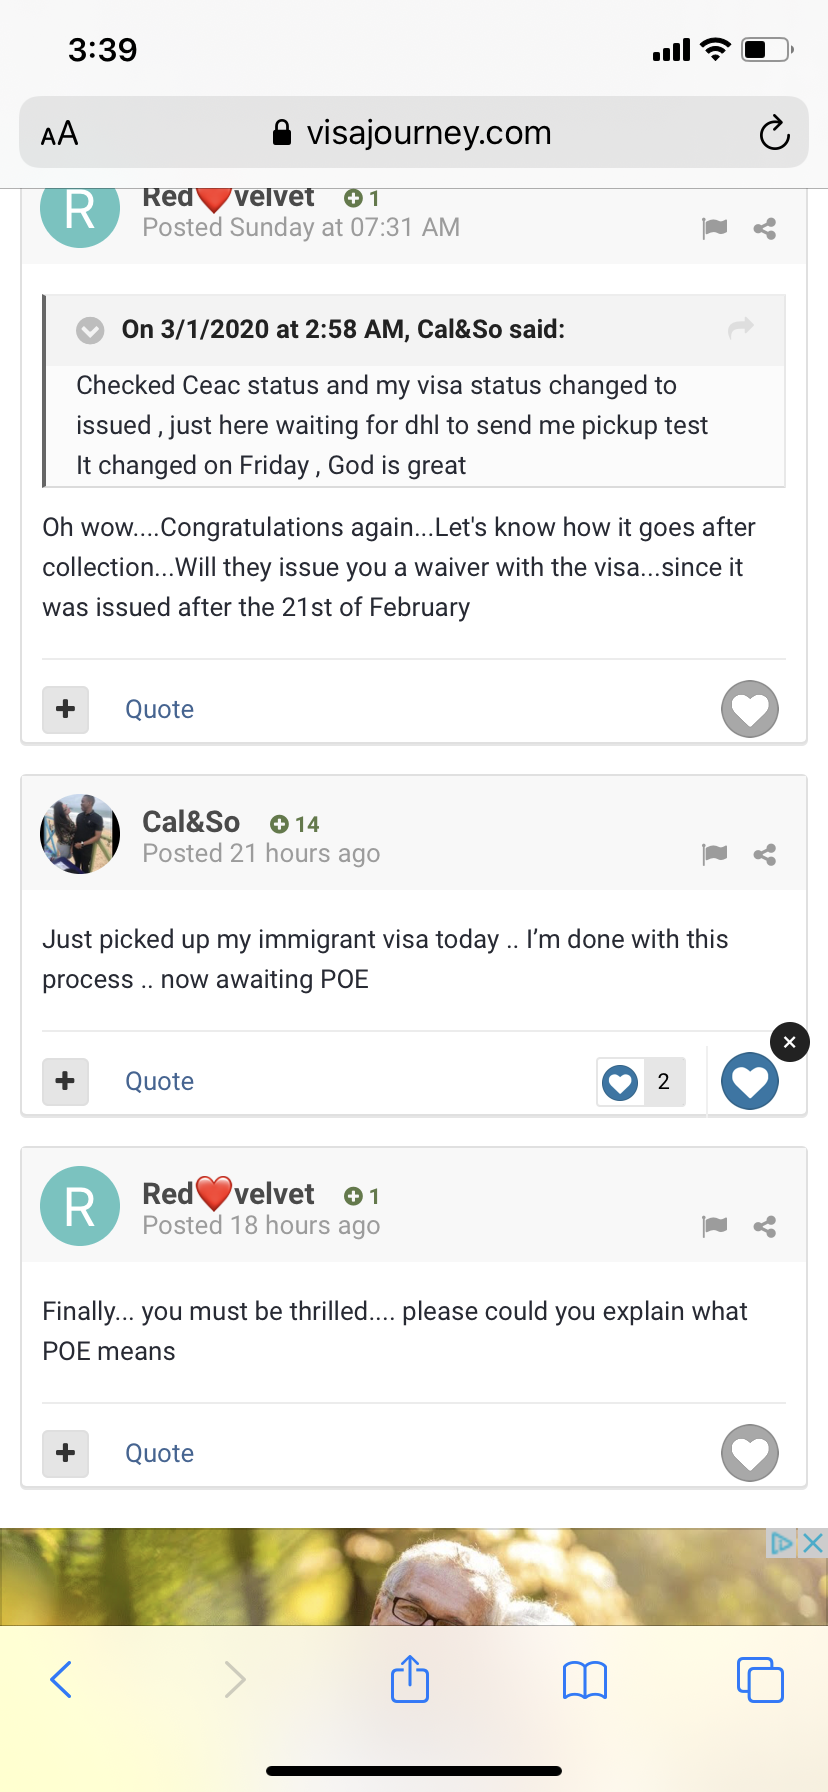Report Cal&So's post with flag icon

click(x=714, y=854)
